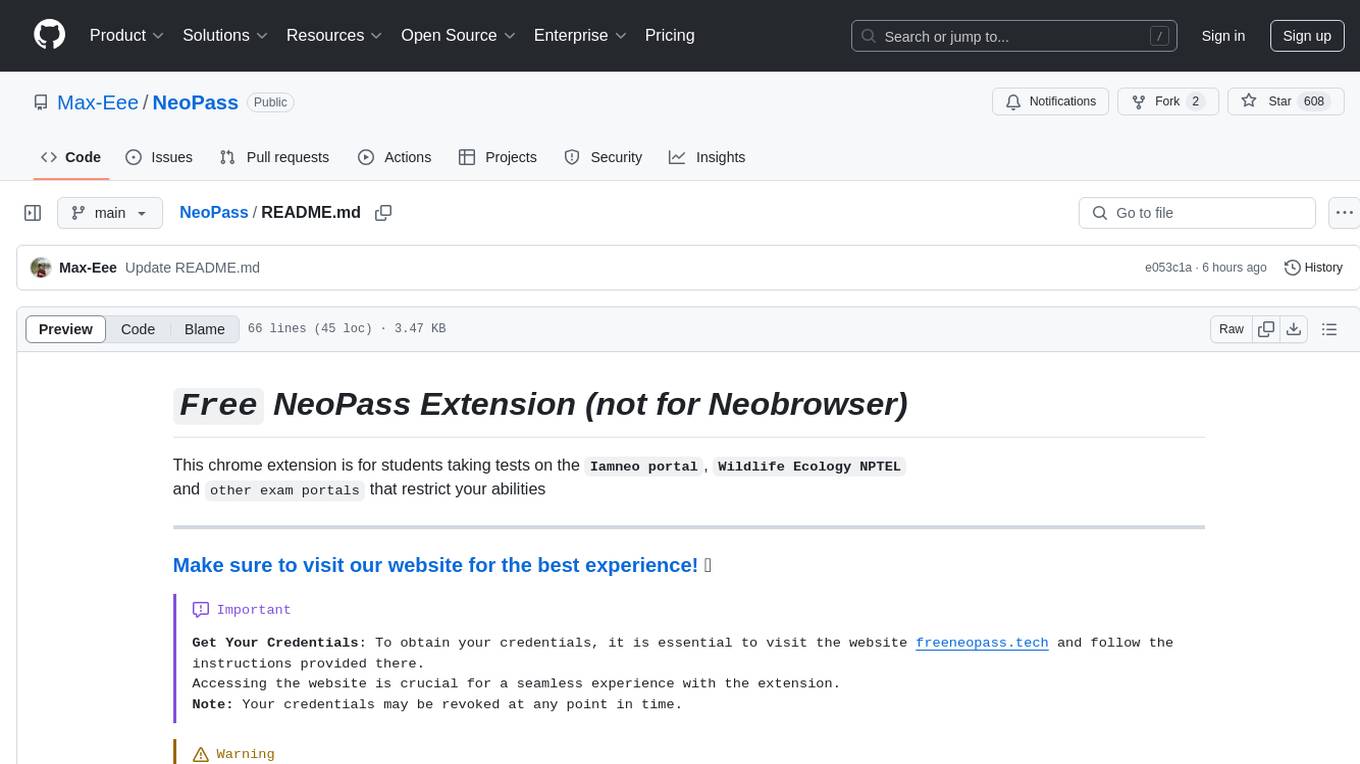Image resolution: width=1360 pixels, height=764 pixels.
Task: Click the Iamneo portal code label
Action: (644, 466)
